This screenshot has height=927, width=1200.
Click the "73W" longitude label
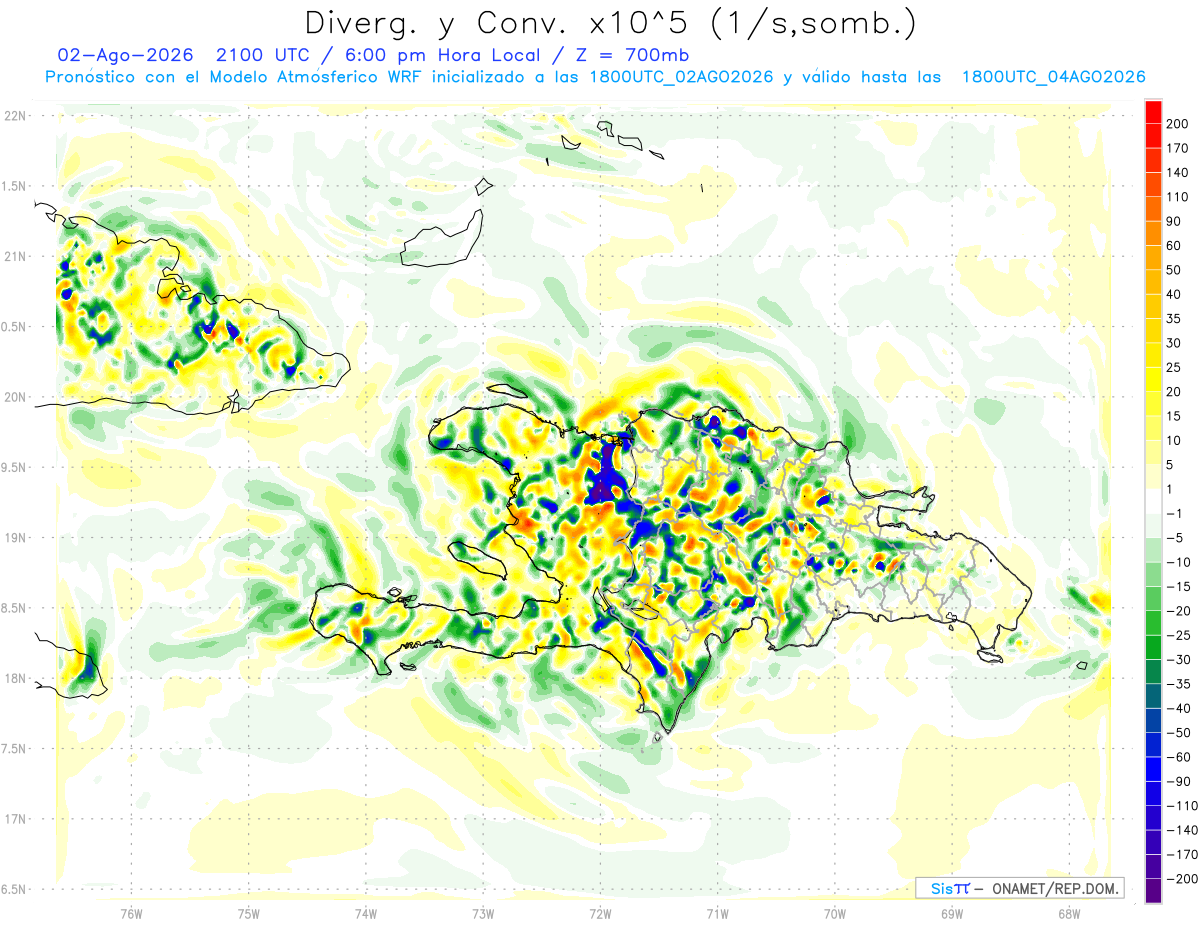coord(483,914)
